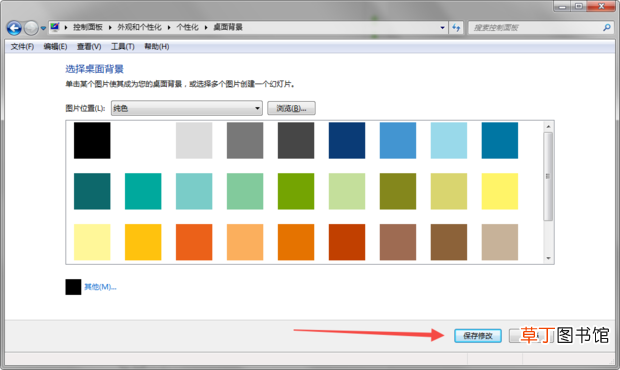Navigate to 个性化 breadcrumb
This screenshot has width=620, height=370.
[187, 27]
